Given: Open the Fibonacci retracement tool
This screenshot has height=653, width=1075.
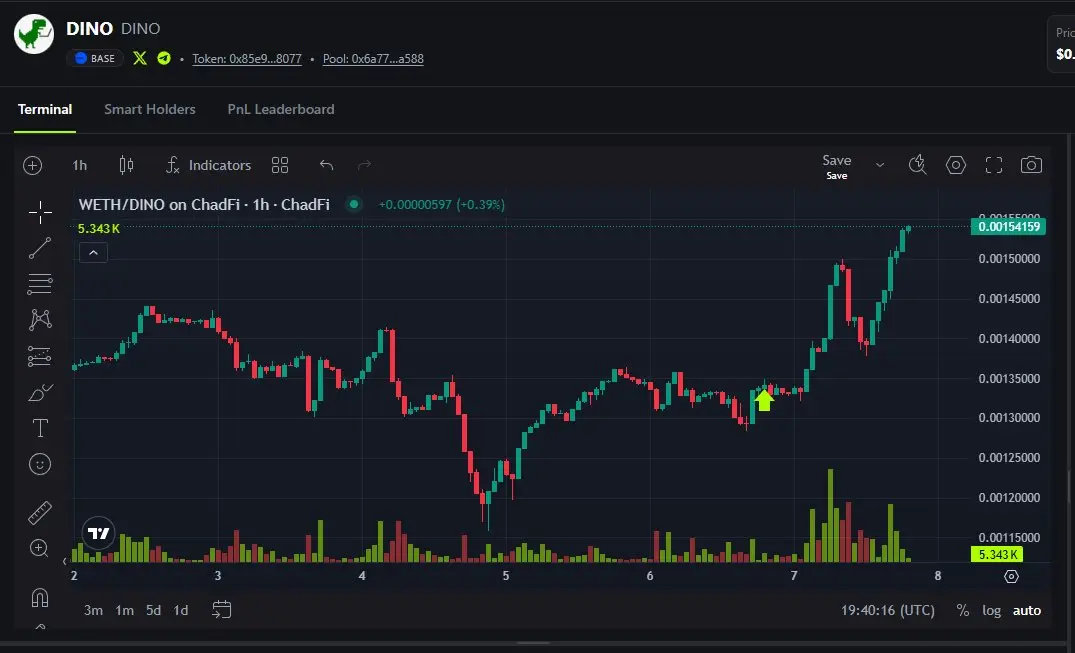Looking at the screenshot, I should [40, 283].
